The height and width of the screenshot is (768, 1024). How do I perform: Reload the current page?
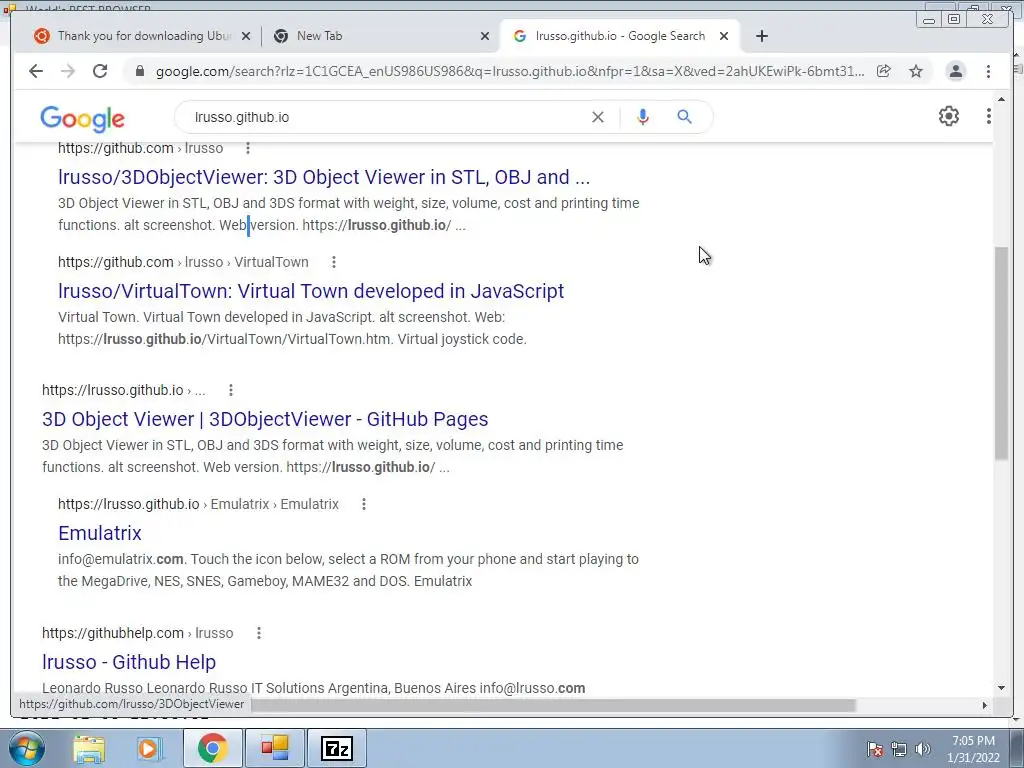100,71
